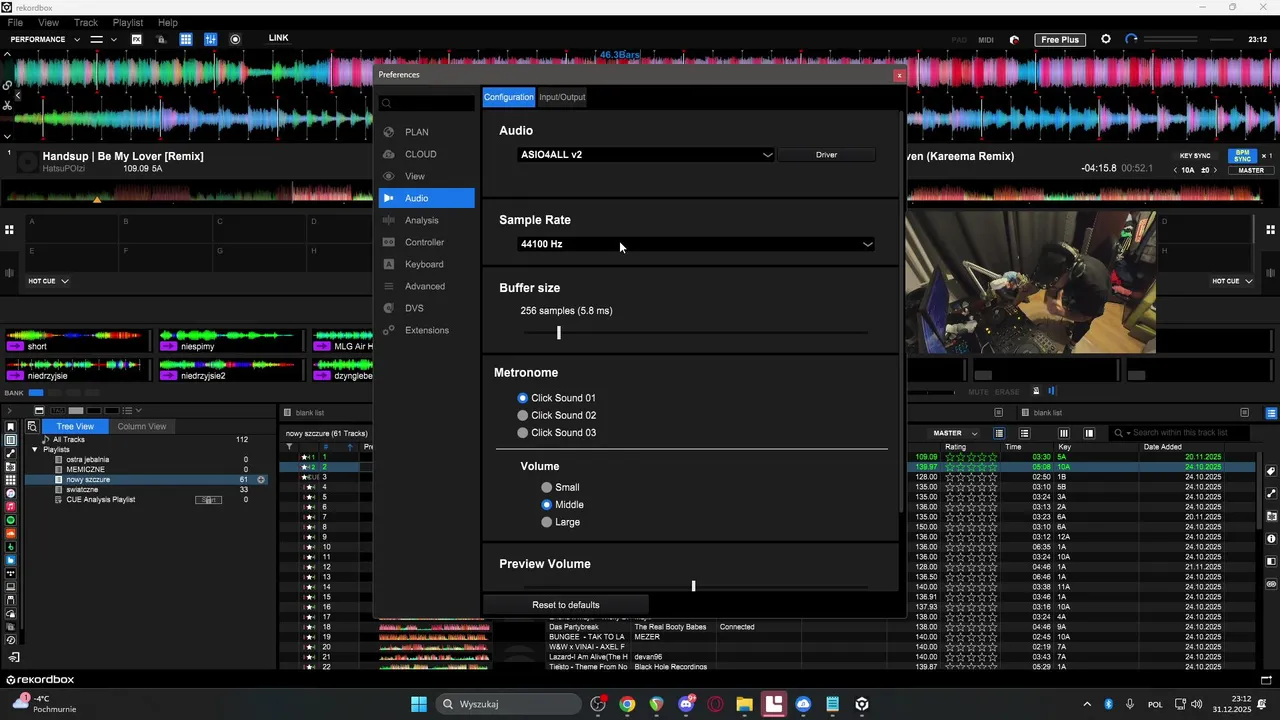
Task: Click the MIDI button
Action: coord(986,40)
